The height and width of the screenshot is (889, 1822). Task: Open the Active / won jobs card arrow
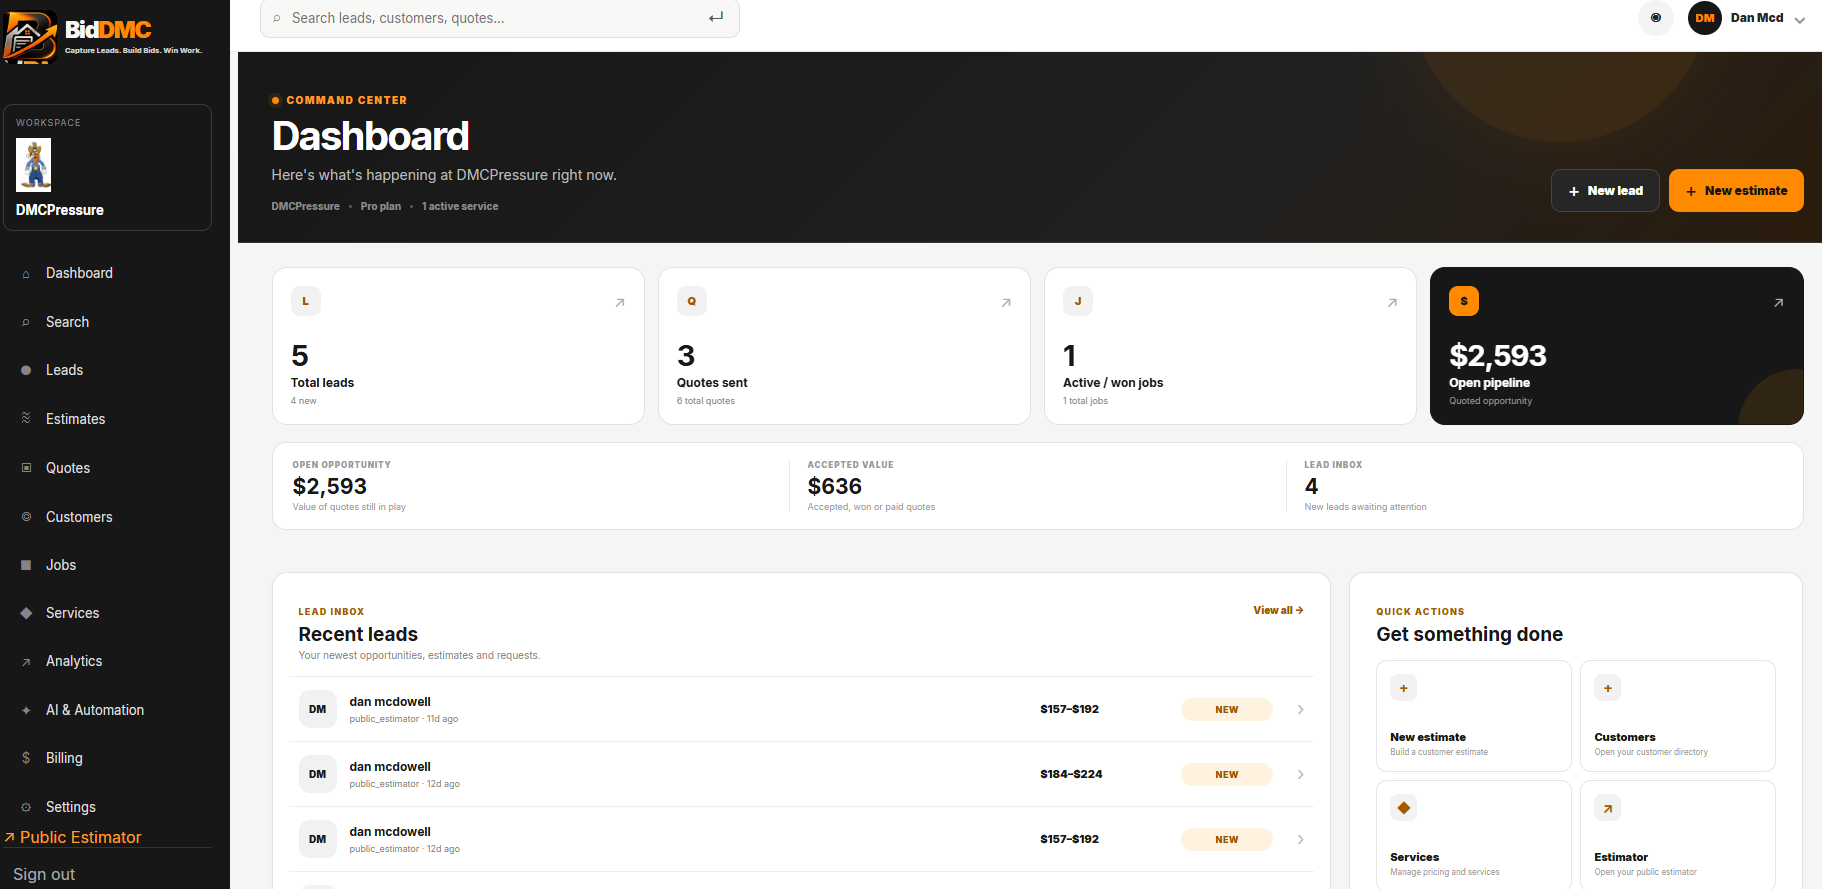tap(1392, 303)
